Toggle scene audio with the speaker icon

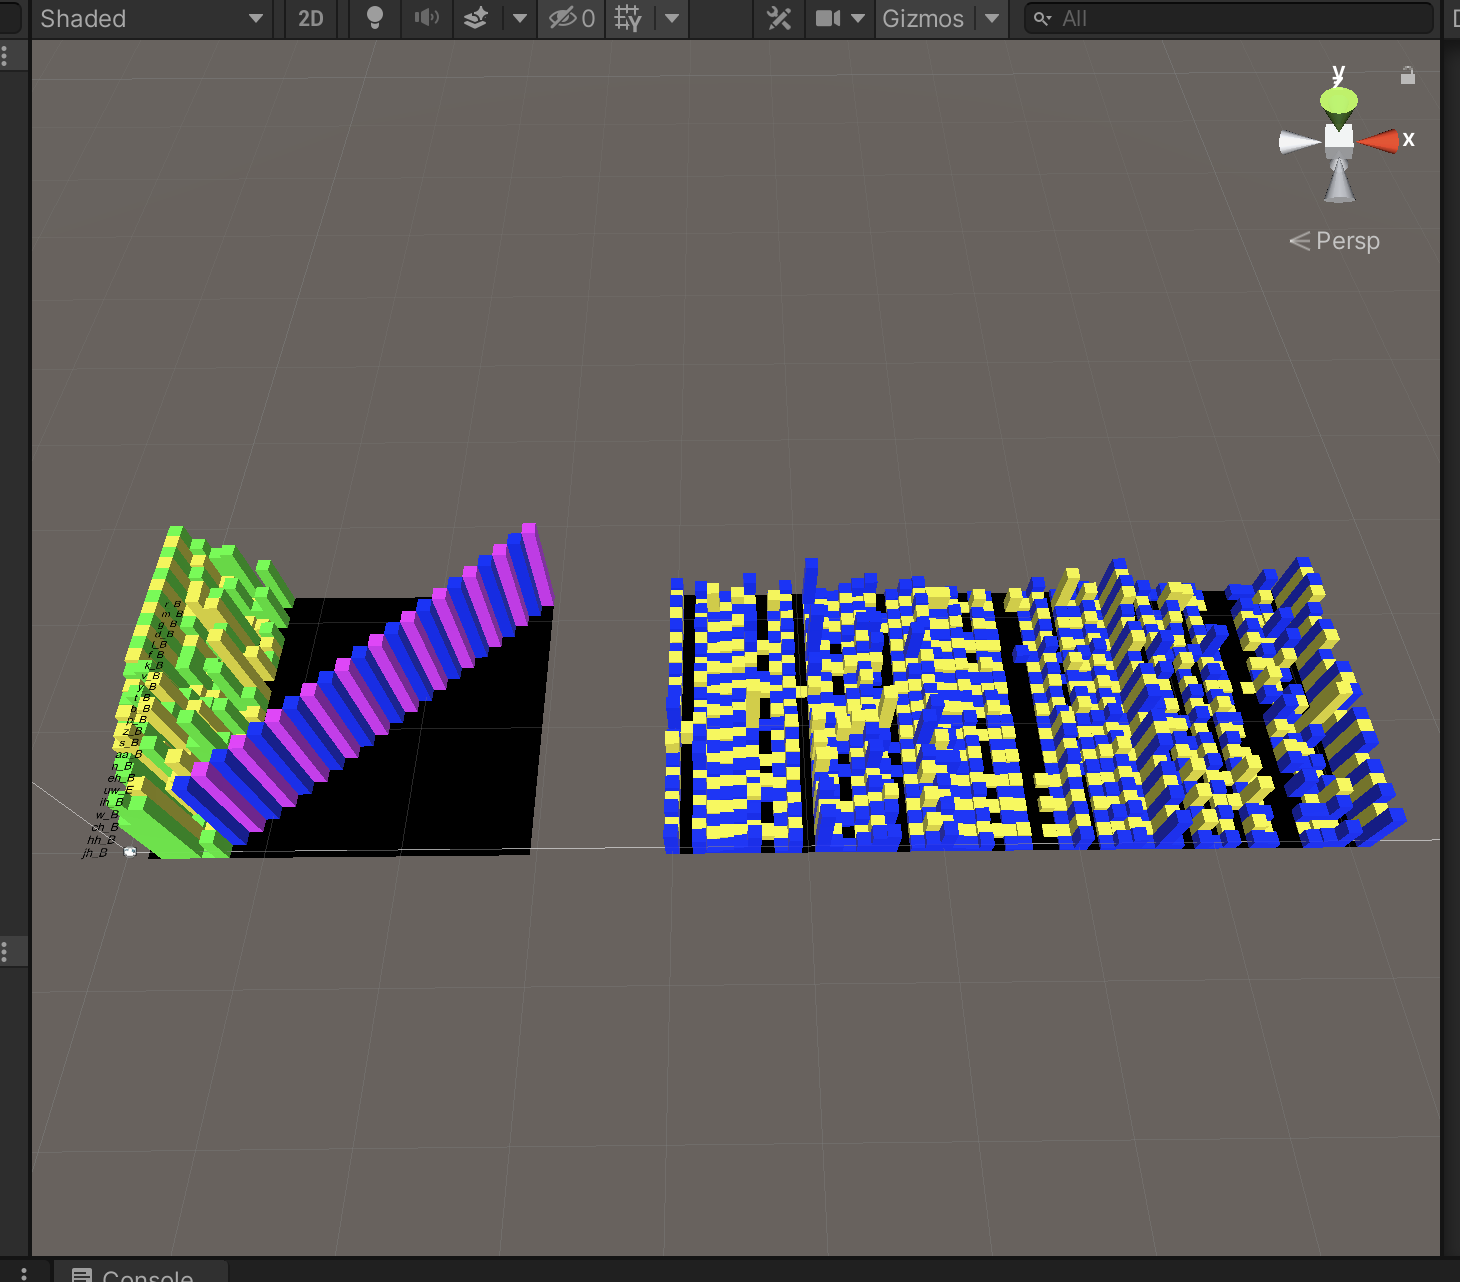click(x=427, y=18)
